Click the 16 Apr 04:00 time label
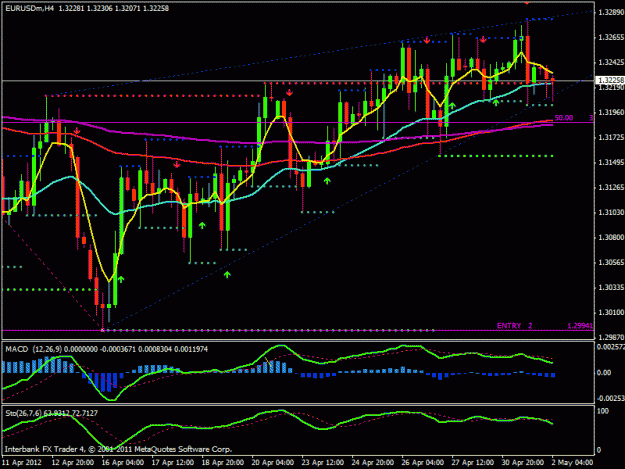The image size is (625, 469). pos(123,463)
